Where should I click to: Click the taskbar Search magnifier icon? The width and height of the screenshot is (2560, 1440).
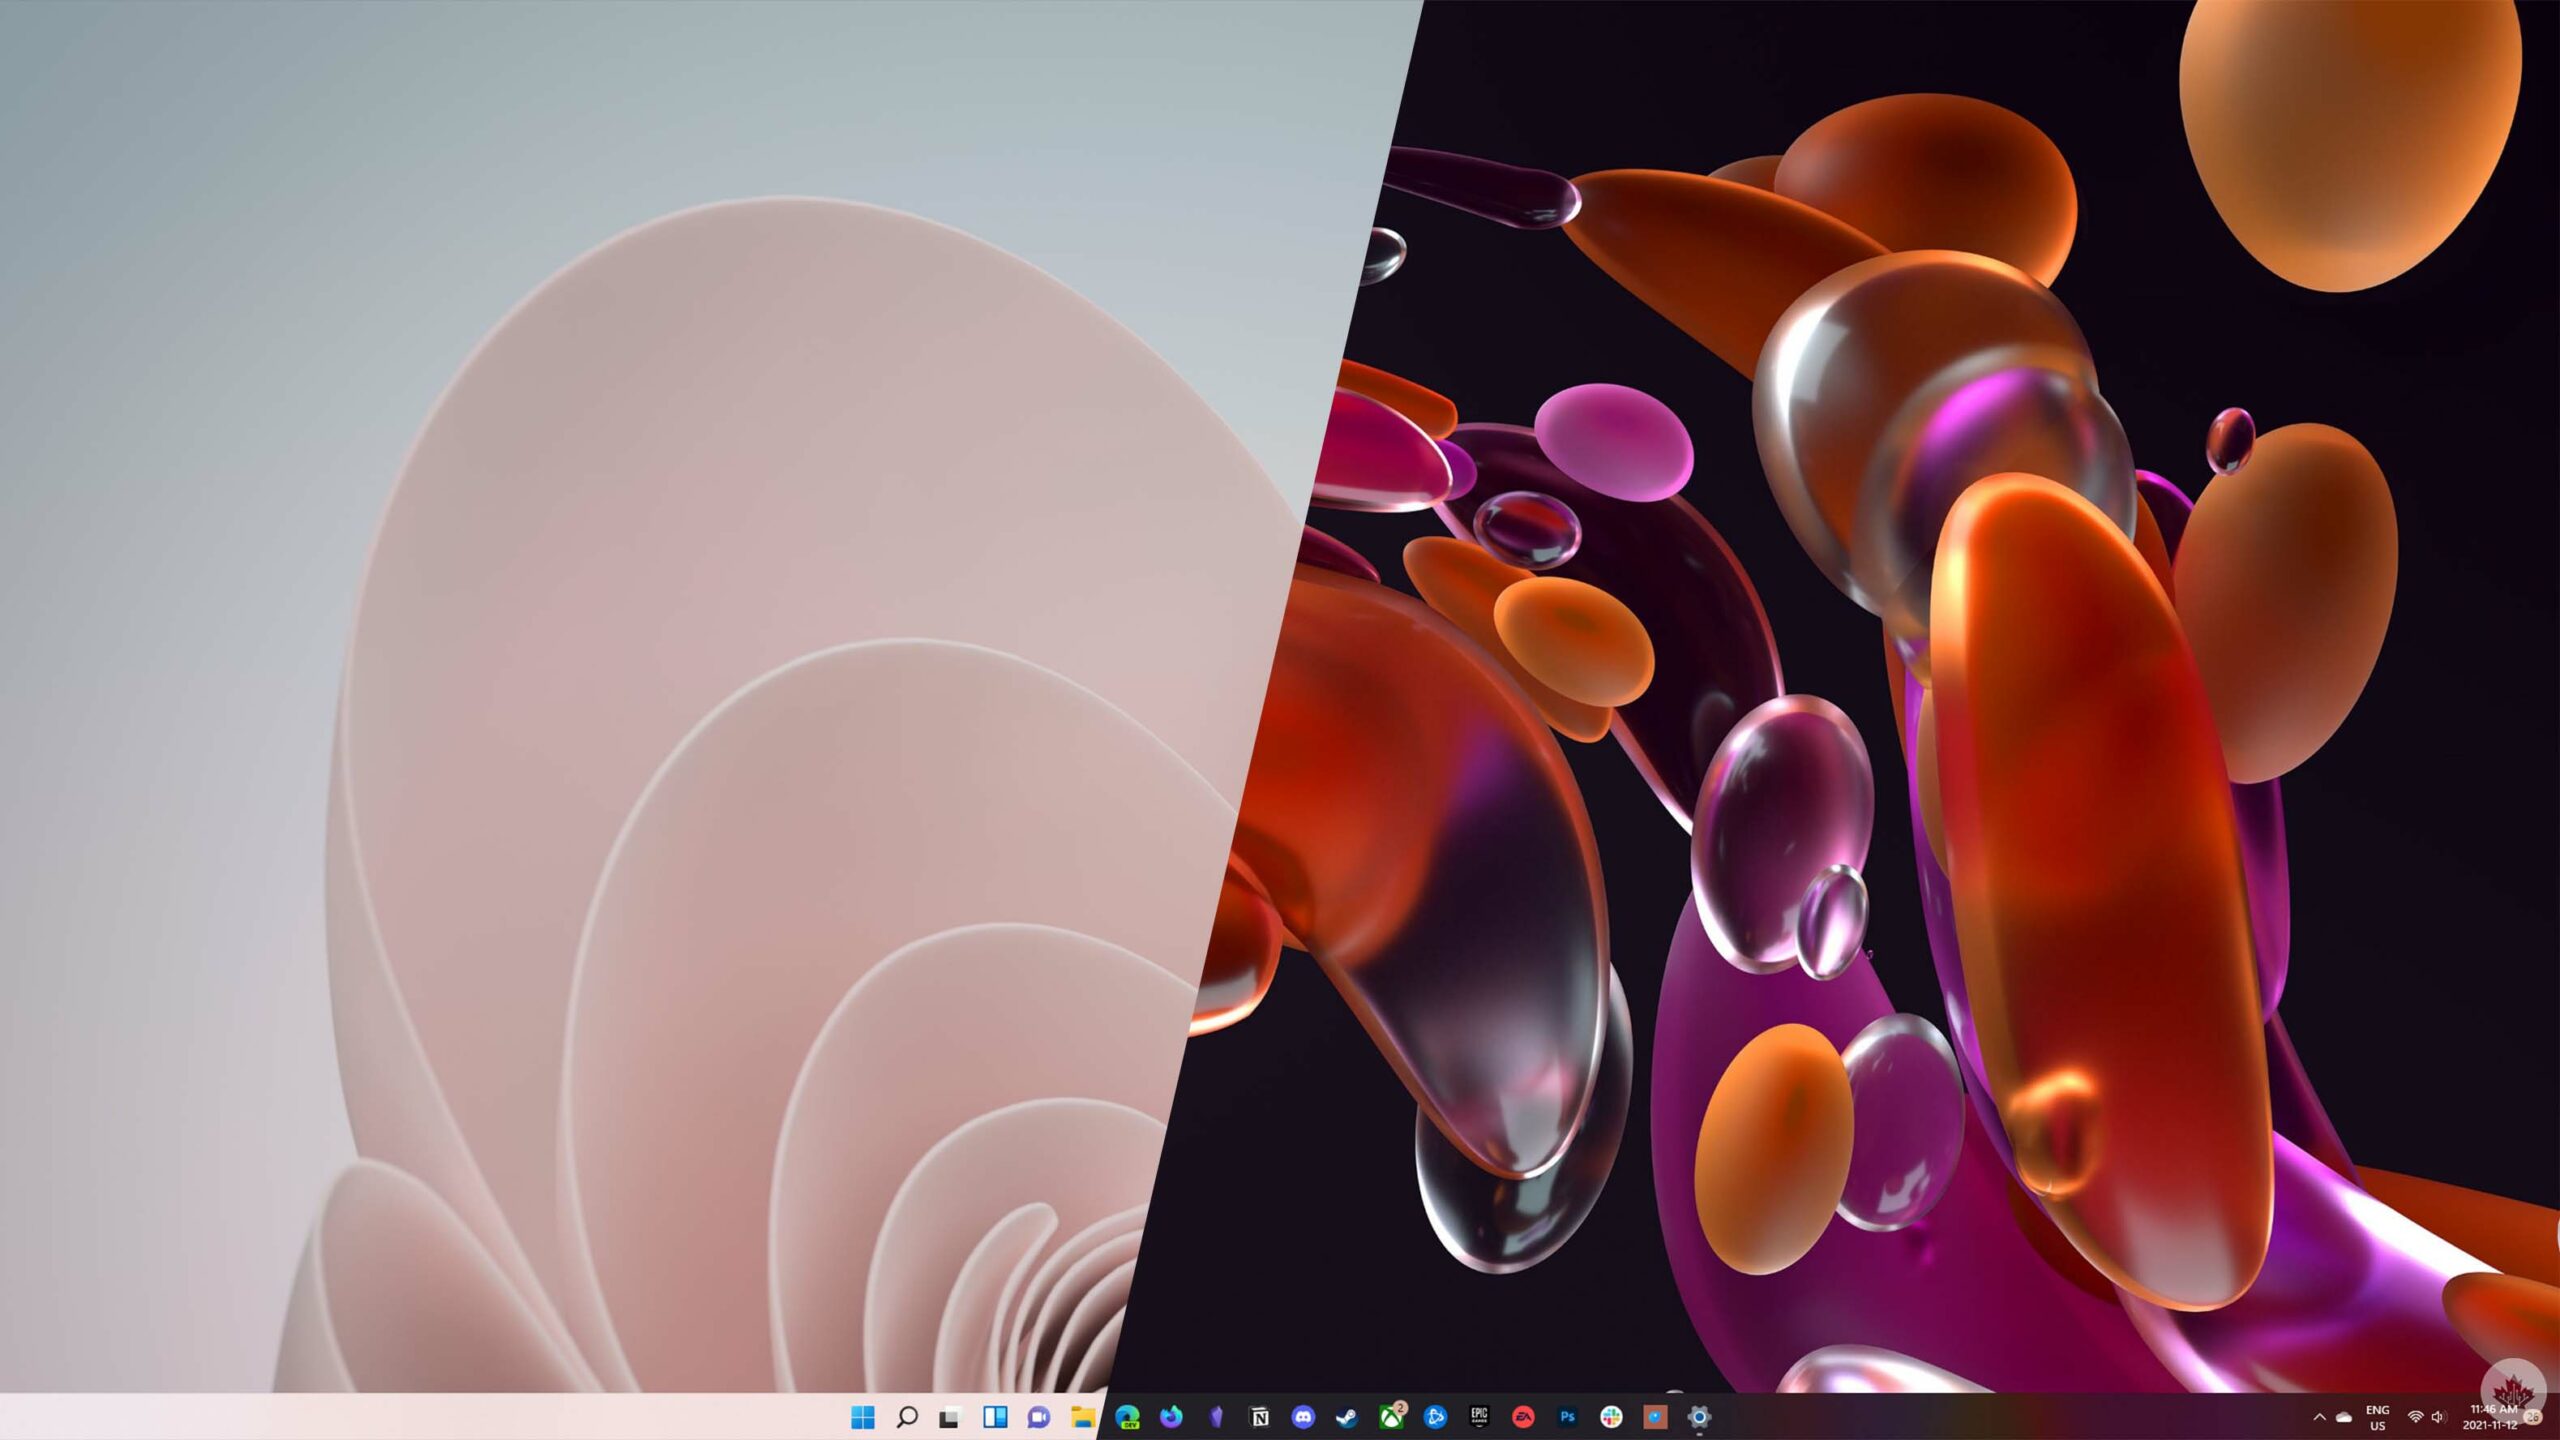[906, 1417]
